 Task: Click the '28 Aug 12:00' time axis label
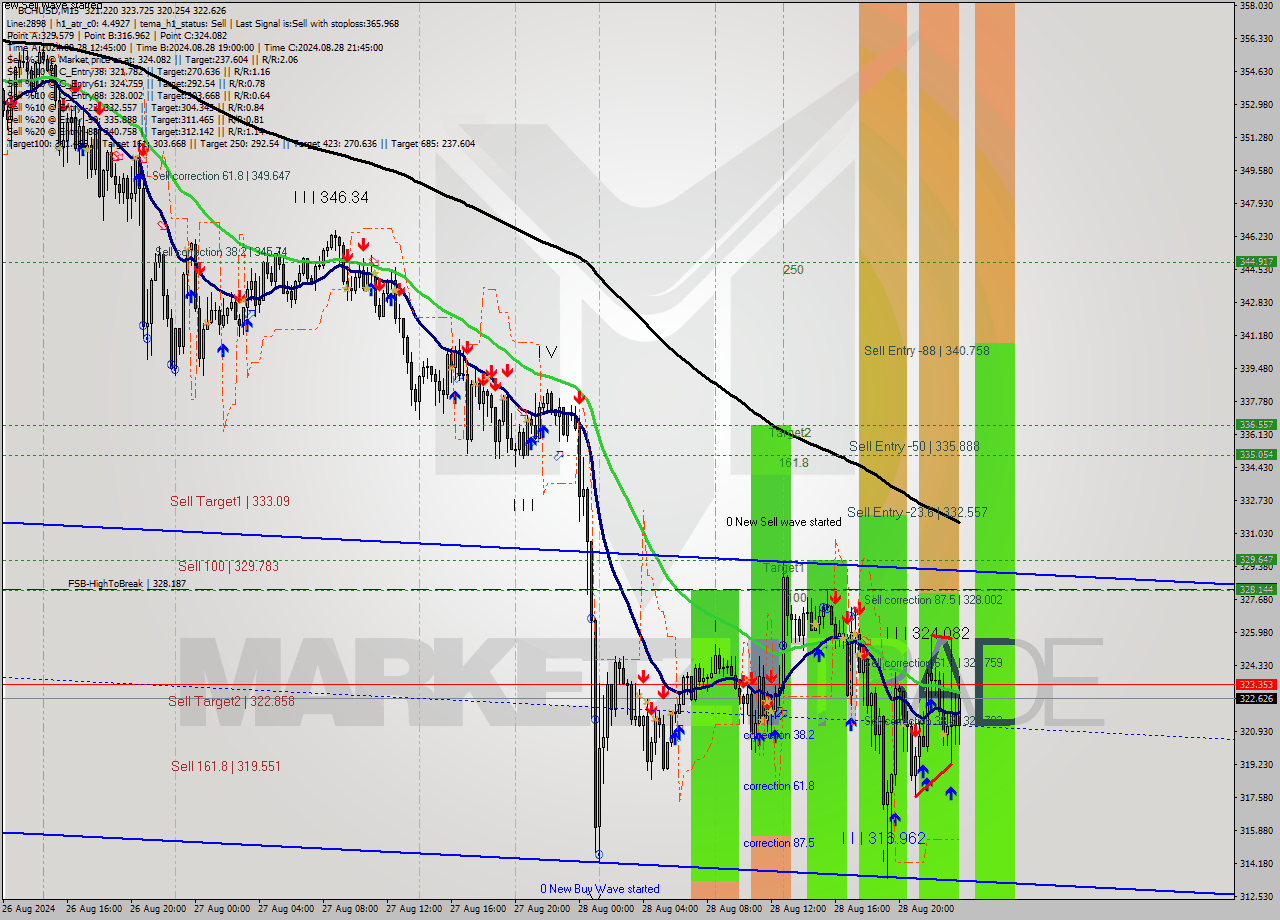[797, 909]
